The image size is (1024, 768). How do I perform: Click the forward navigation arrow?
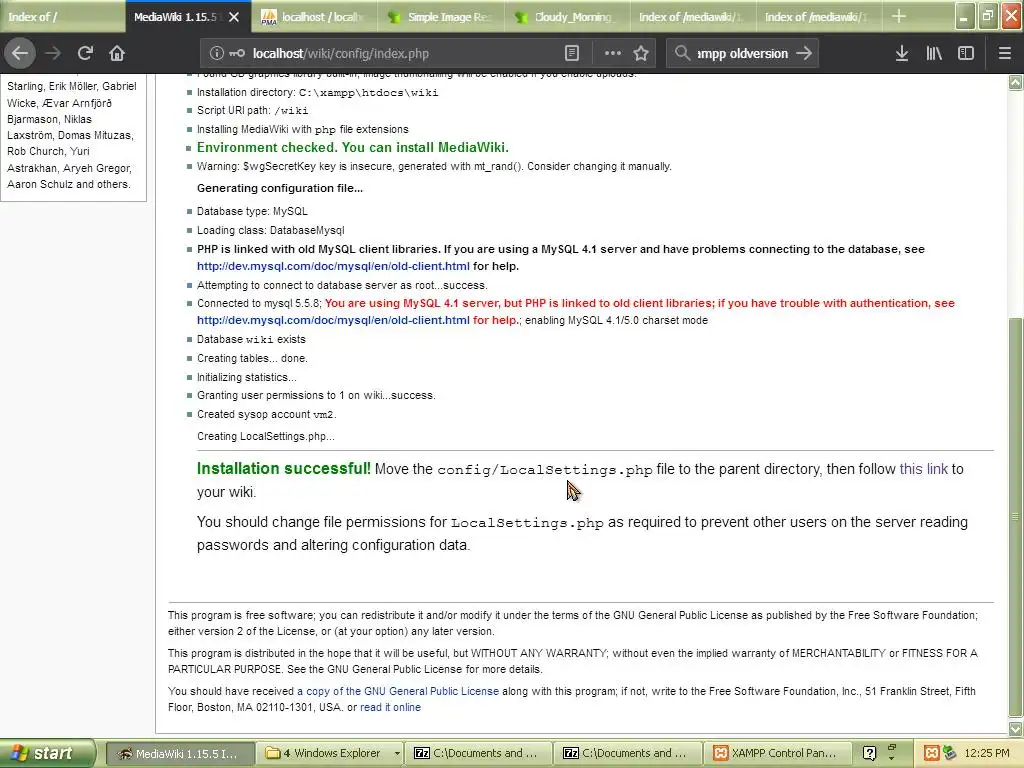53,54
